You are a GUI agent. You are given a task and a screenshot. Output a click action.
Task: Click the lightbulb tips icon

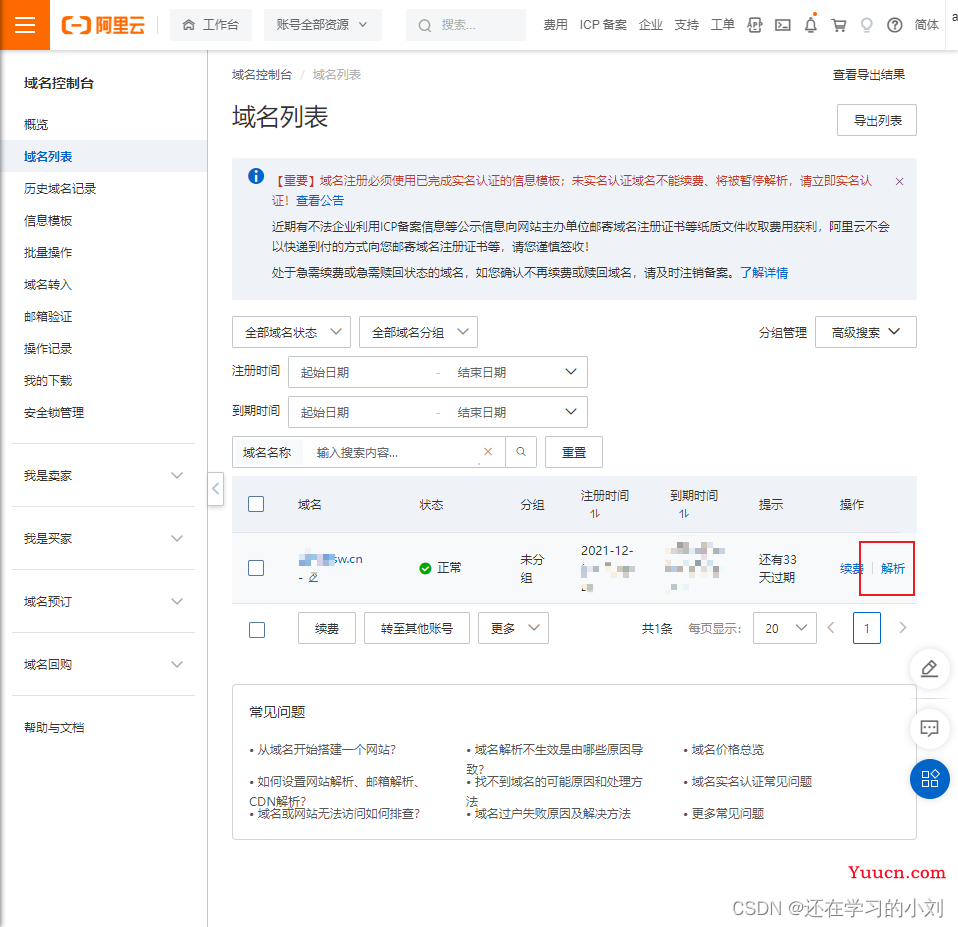tap(866, 25)
